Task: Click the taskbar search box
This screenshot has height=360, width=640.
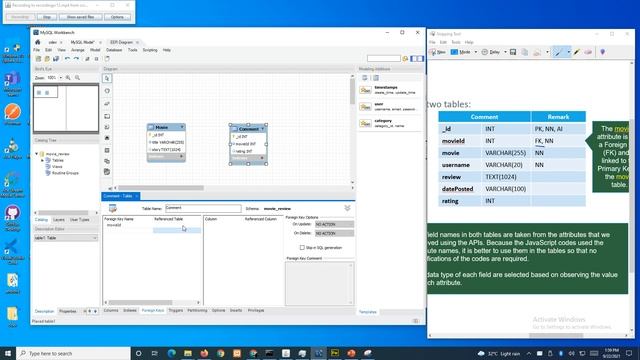Action: tap(73, 353)
